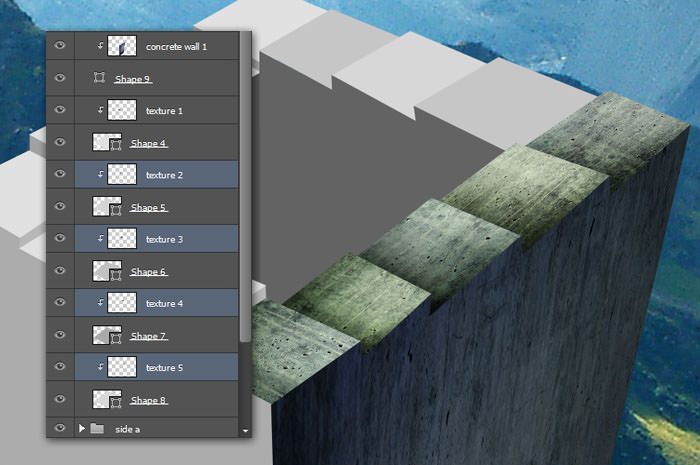Image resolution: width=700 pixels, height=465 pixels.
Task: Select the Shape 8 layer name
Action: tap(149, 401)
